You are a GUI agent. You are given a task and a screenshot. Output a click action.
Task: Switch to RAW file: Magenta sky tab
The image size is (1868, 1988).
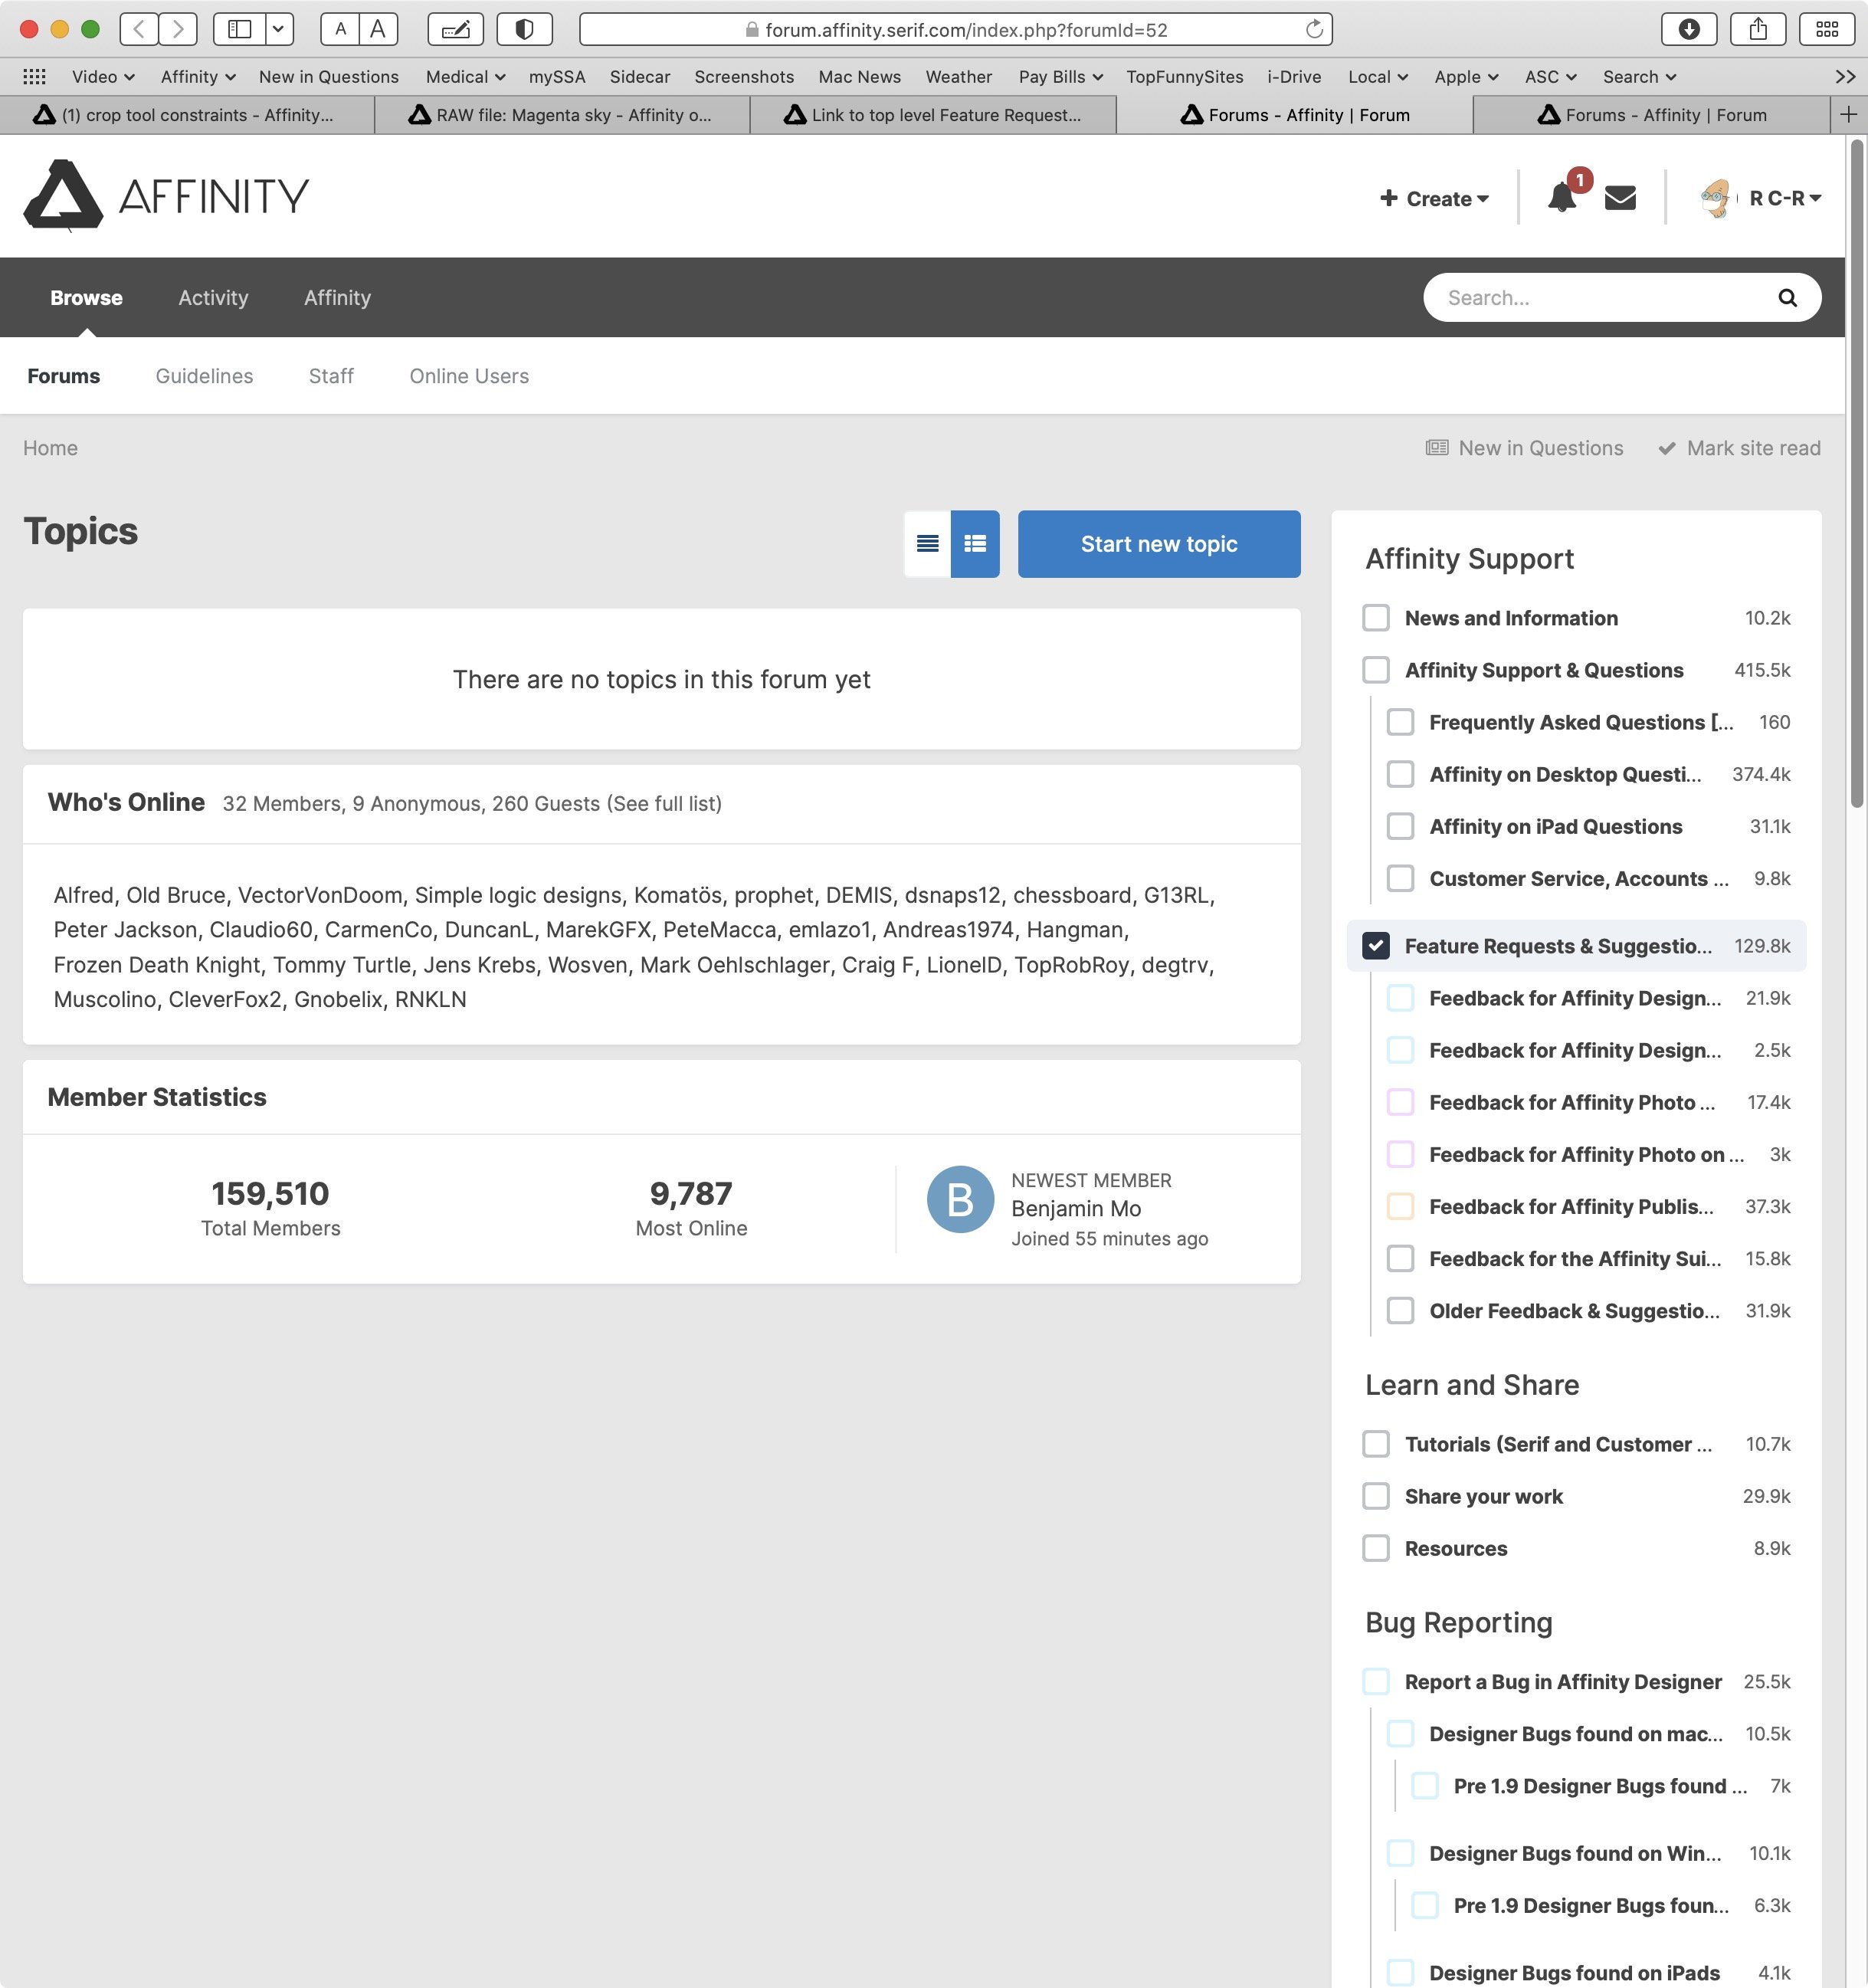pos(562,115)
